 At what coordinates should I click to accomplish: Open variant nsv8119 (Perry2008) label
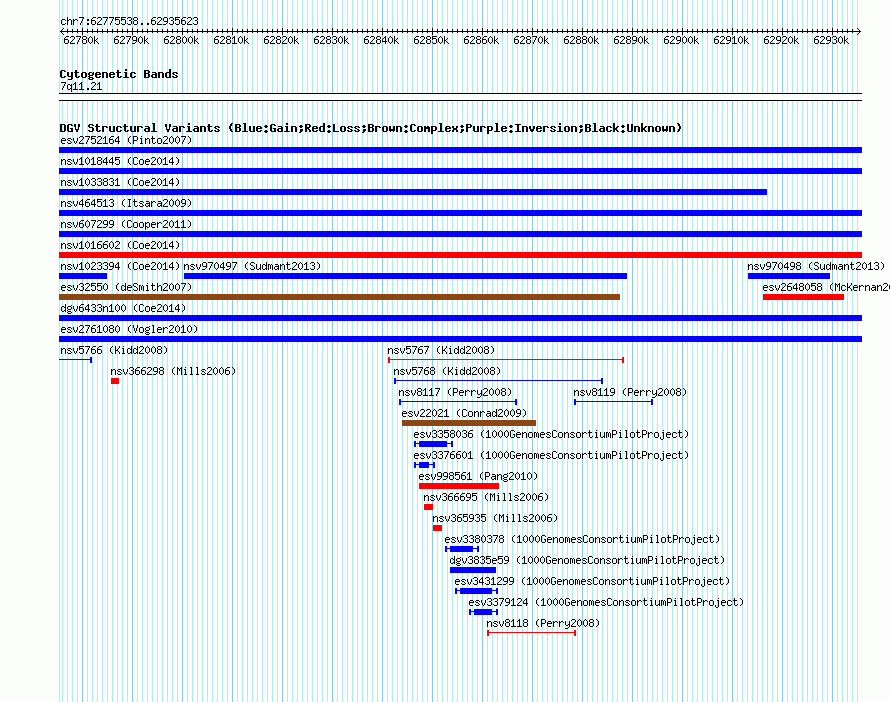630,392
